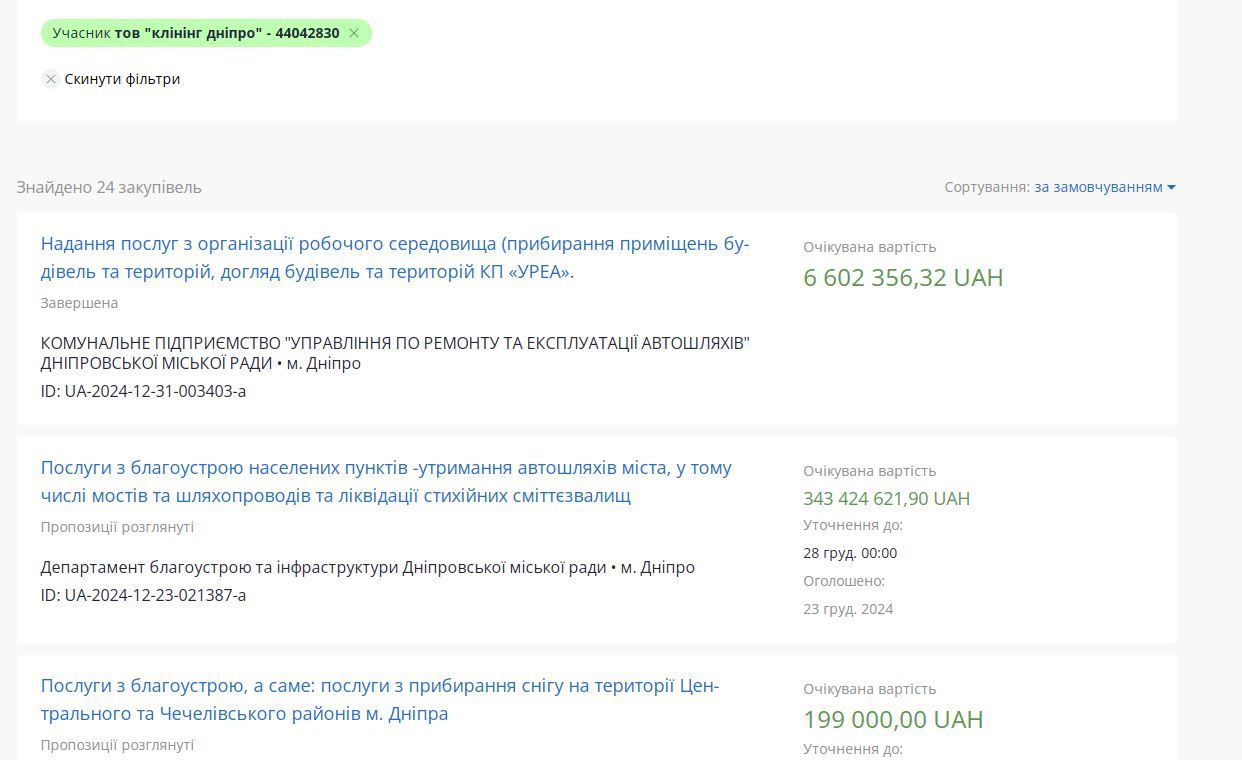Screen dimensions: 1242x760
Task: Click the X icon beside Скинути фільтри
Action: (51, 79)
